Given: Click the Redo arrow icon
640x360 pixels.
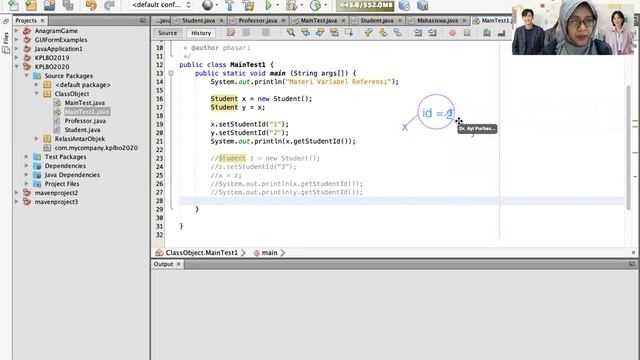Looking at the screenshot, I should (109, 5).
